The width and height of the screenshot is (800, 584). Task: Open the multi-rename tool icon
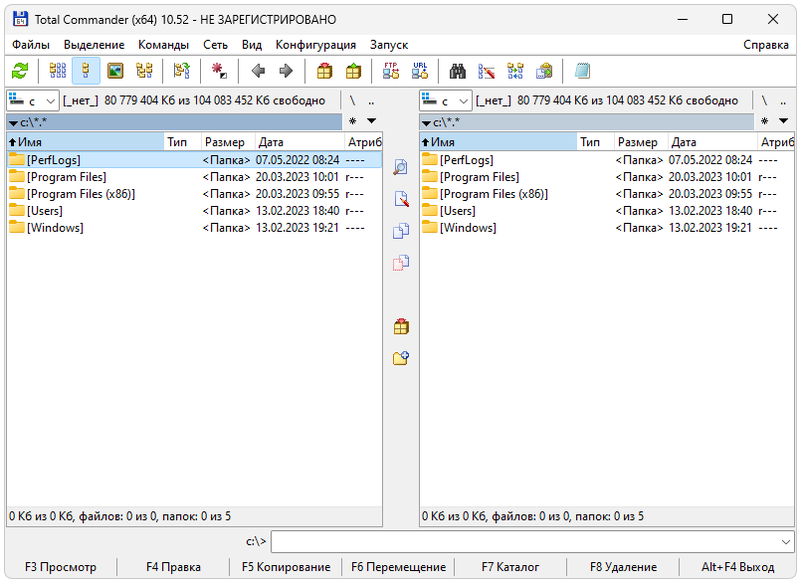click(486, 71)
